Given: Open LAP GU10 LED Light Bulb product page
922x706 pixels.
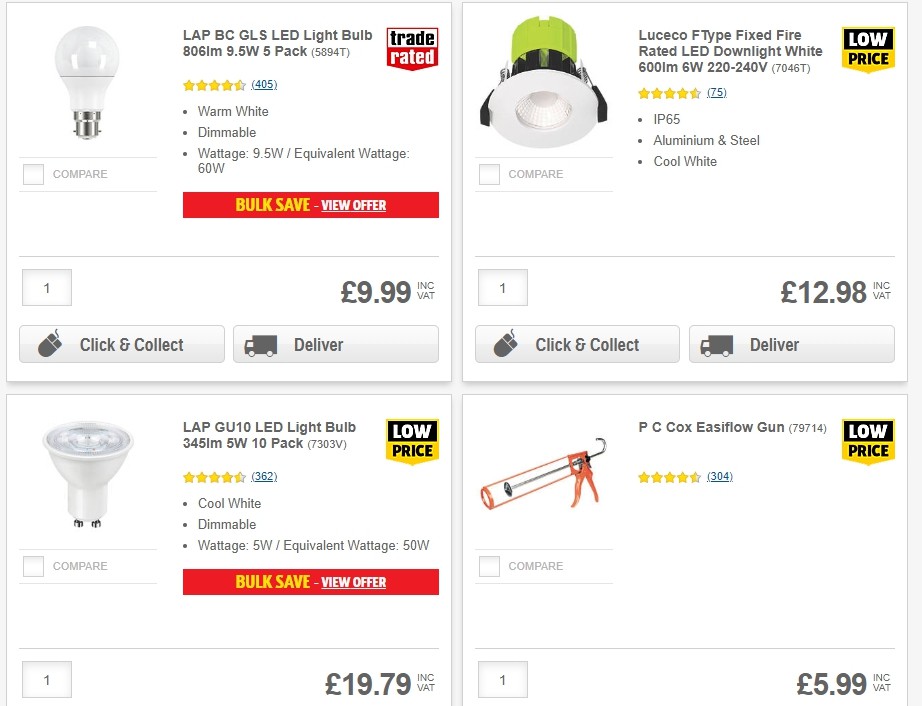Looking at the screenshot, I should coord(267,435).
